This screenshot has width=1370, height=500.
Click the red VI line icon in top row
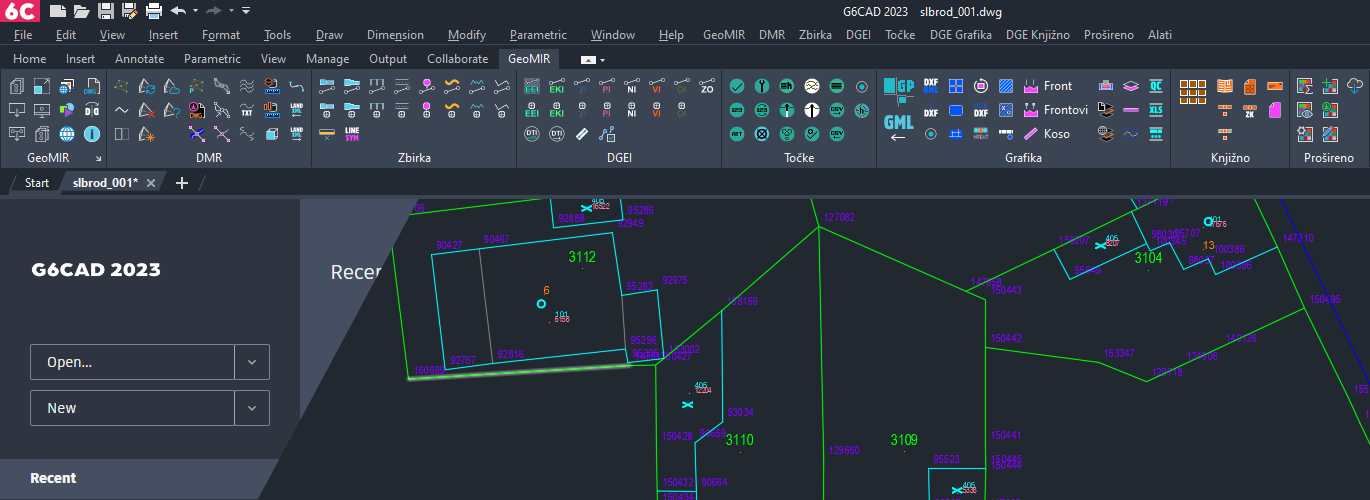click(657, 86)
